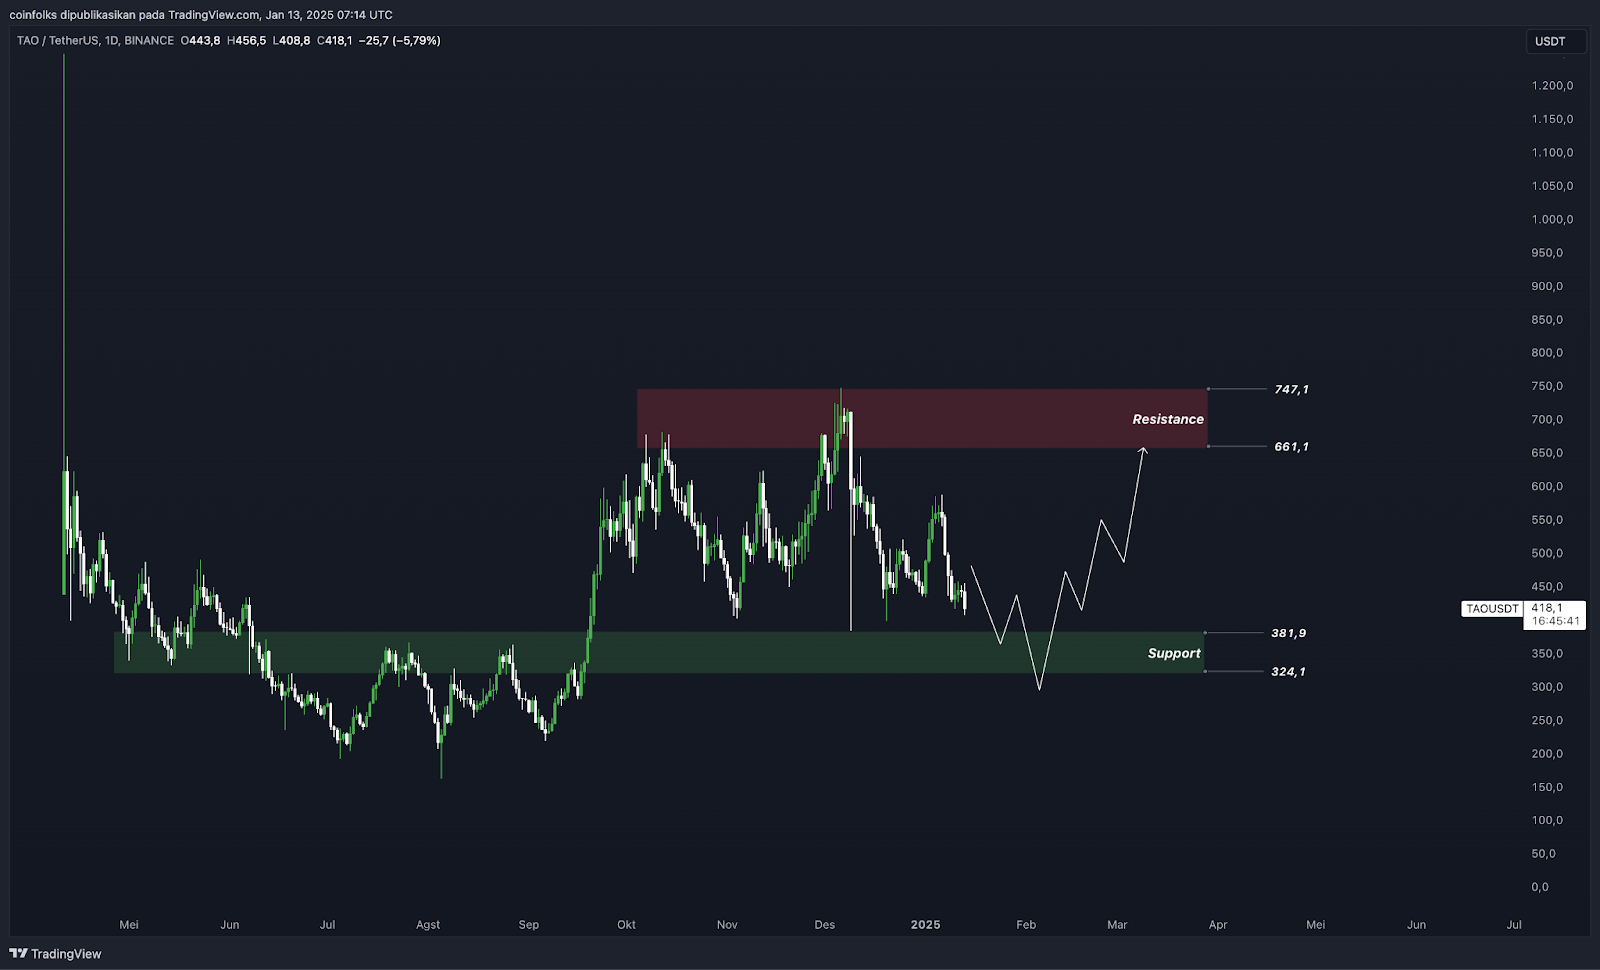This screenshot has width=1600, height=970.
Task: Click the Apr label on time axis
Action: [x=1218, y=925]
